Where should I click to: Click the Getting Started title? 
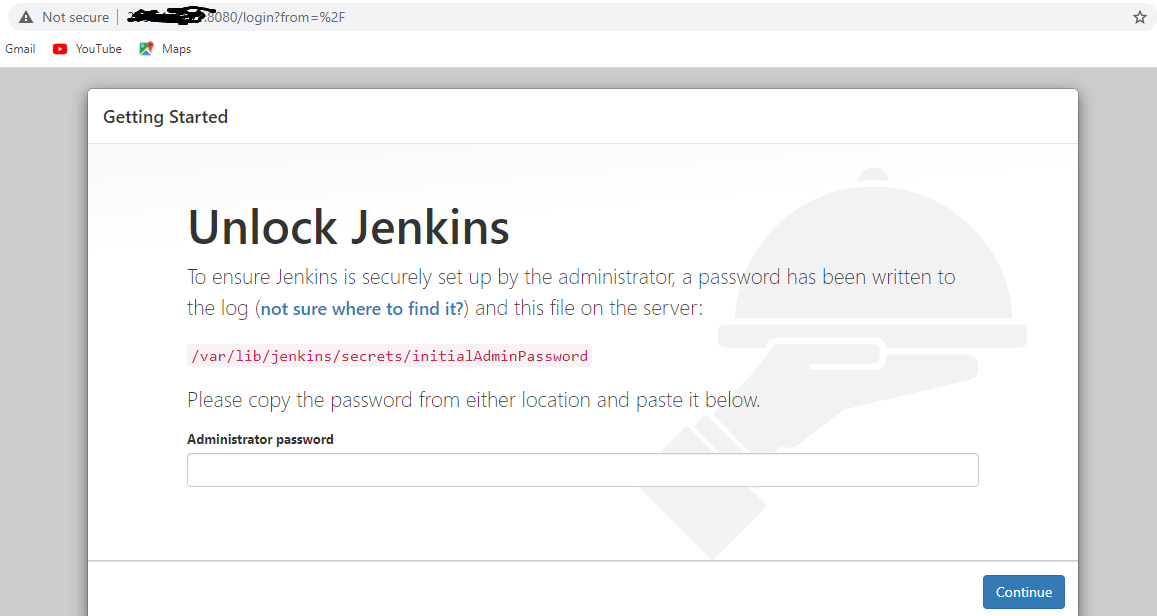[165, 117]
